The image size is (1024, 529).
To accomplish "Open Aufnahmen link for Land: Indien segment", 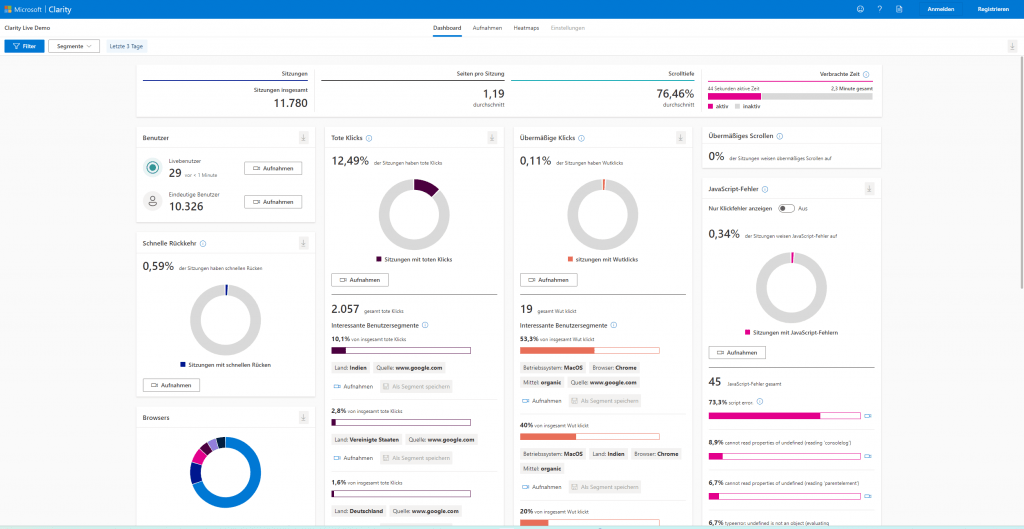I will (x=353, y=387).
